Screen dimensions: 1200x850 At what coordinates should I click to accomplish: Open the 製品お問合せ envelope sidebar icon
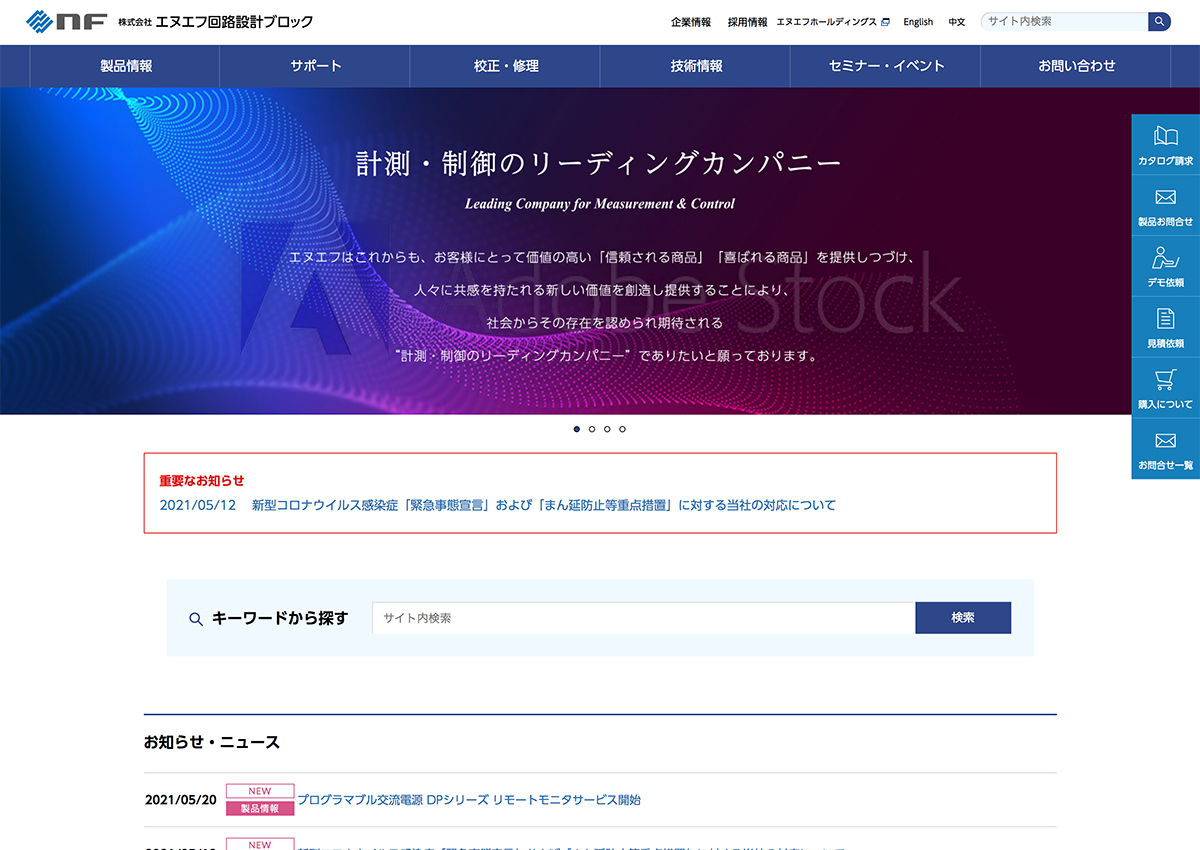tap(1165, 206)
